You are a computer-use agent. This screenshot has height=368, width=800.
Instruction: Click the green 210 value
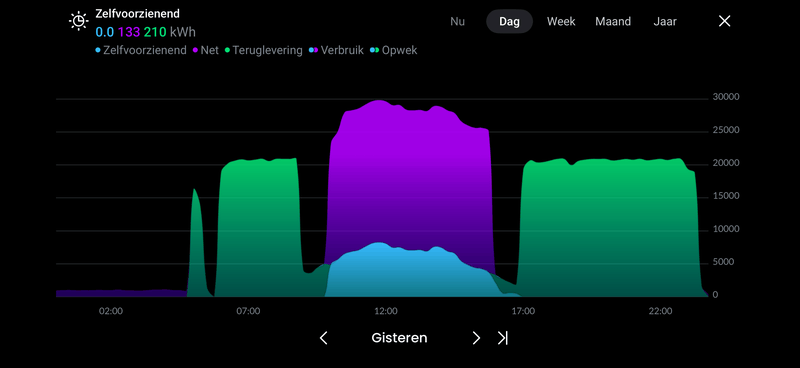click(x=155, y=33)
